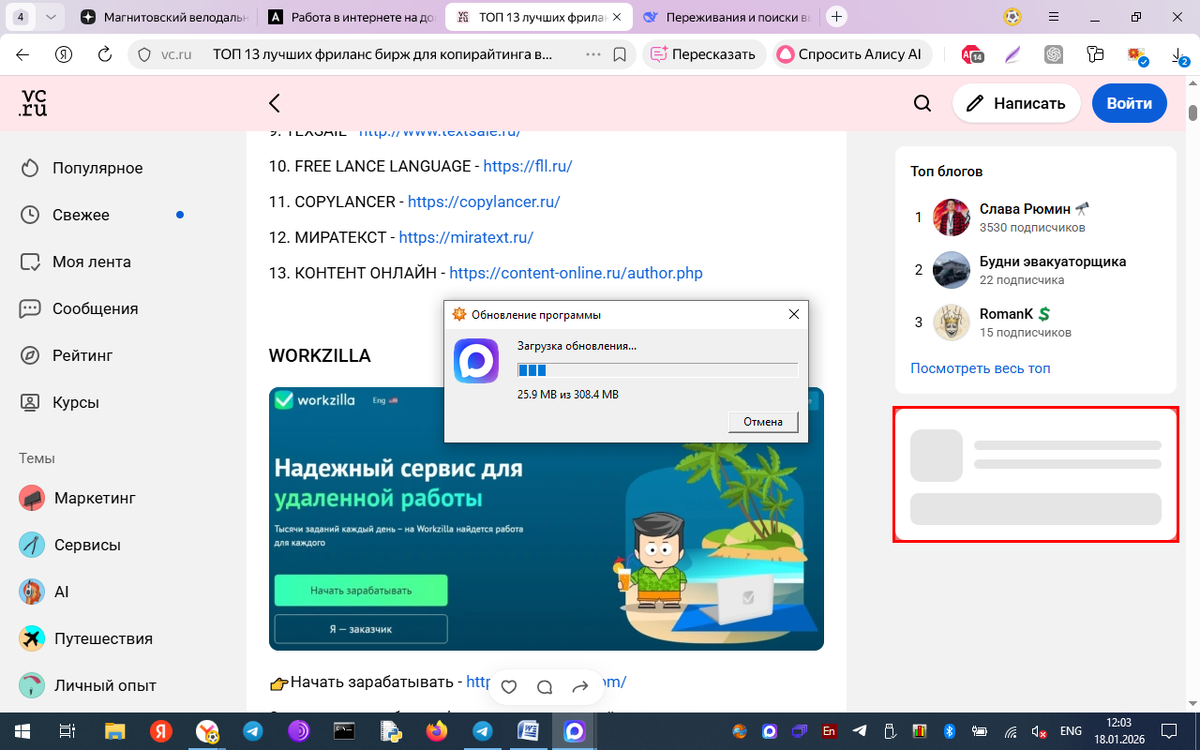Screen dimensions: 1200x750
Task: Open the browser downloads arrow icon
Action: (1177, 54)
